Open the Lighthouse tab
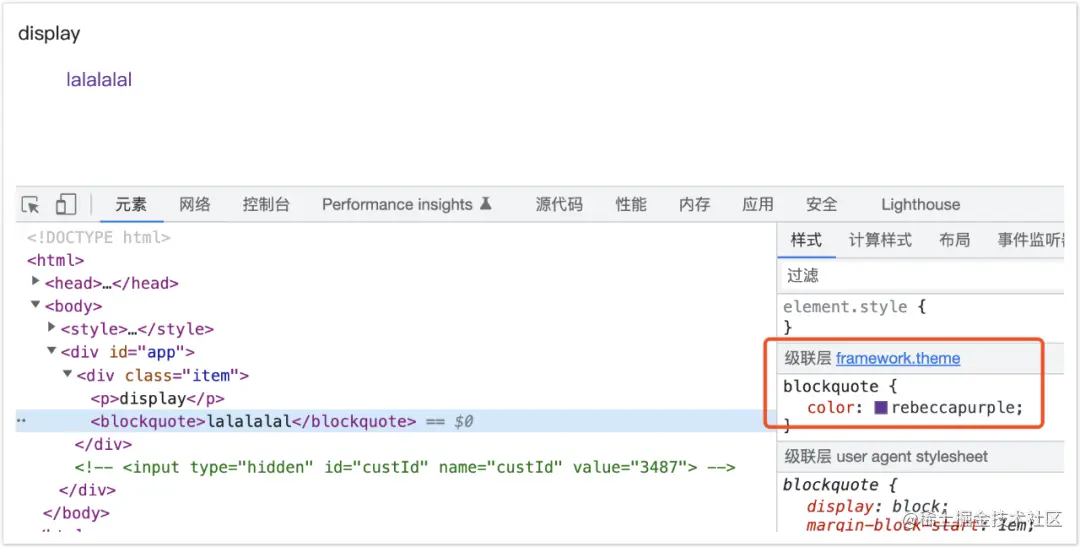 click(920, 205)
